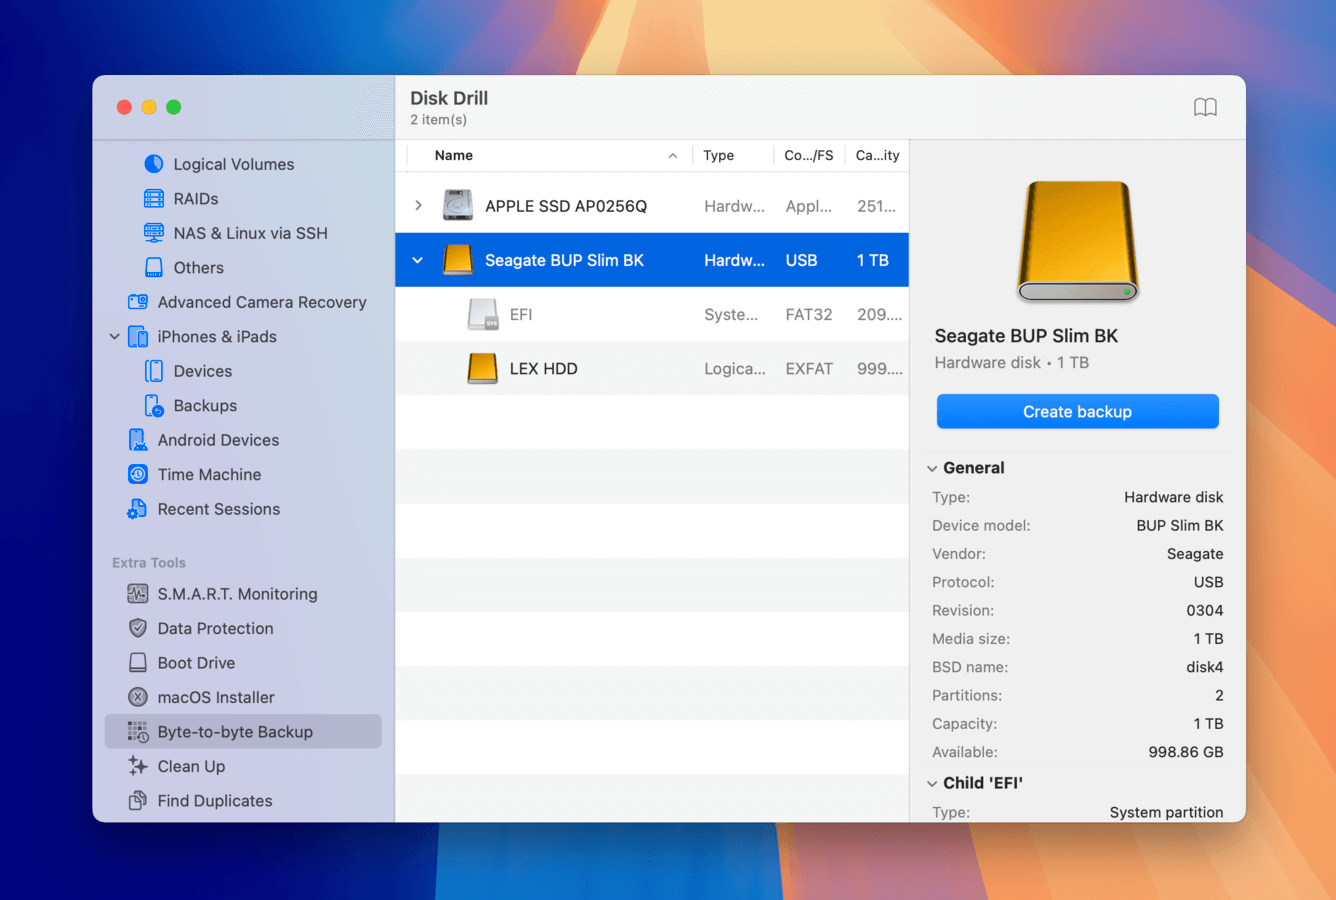Screen dimensions: 1336x900
Task: Select the EFI partition name
Action: (x=521, y=314)
